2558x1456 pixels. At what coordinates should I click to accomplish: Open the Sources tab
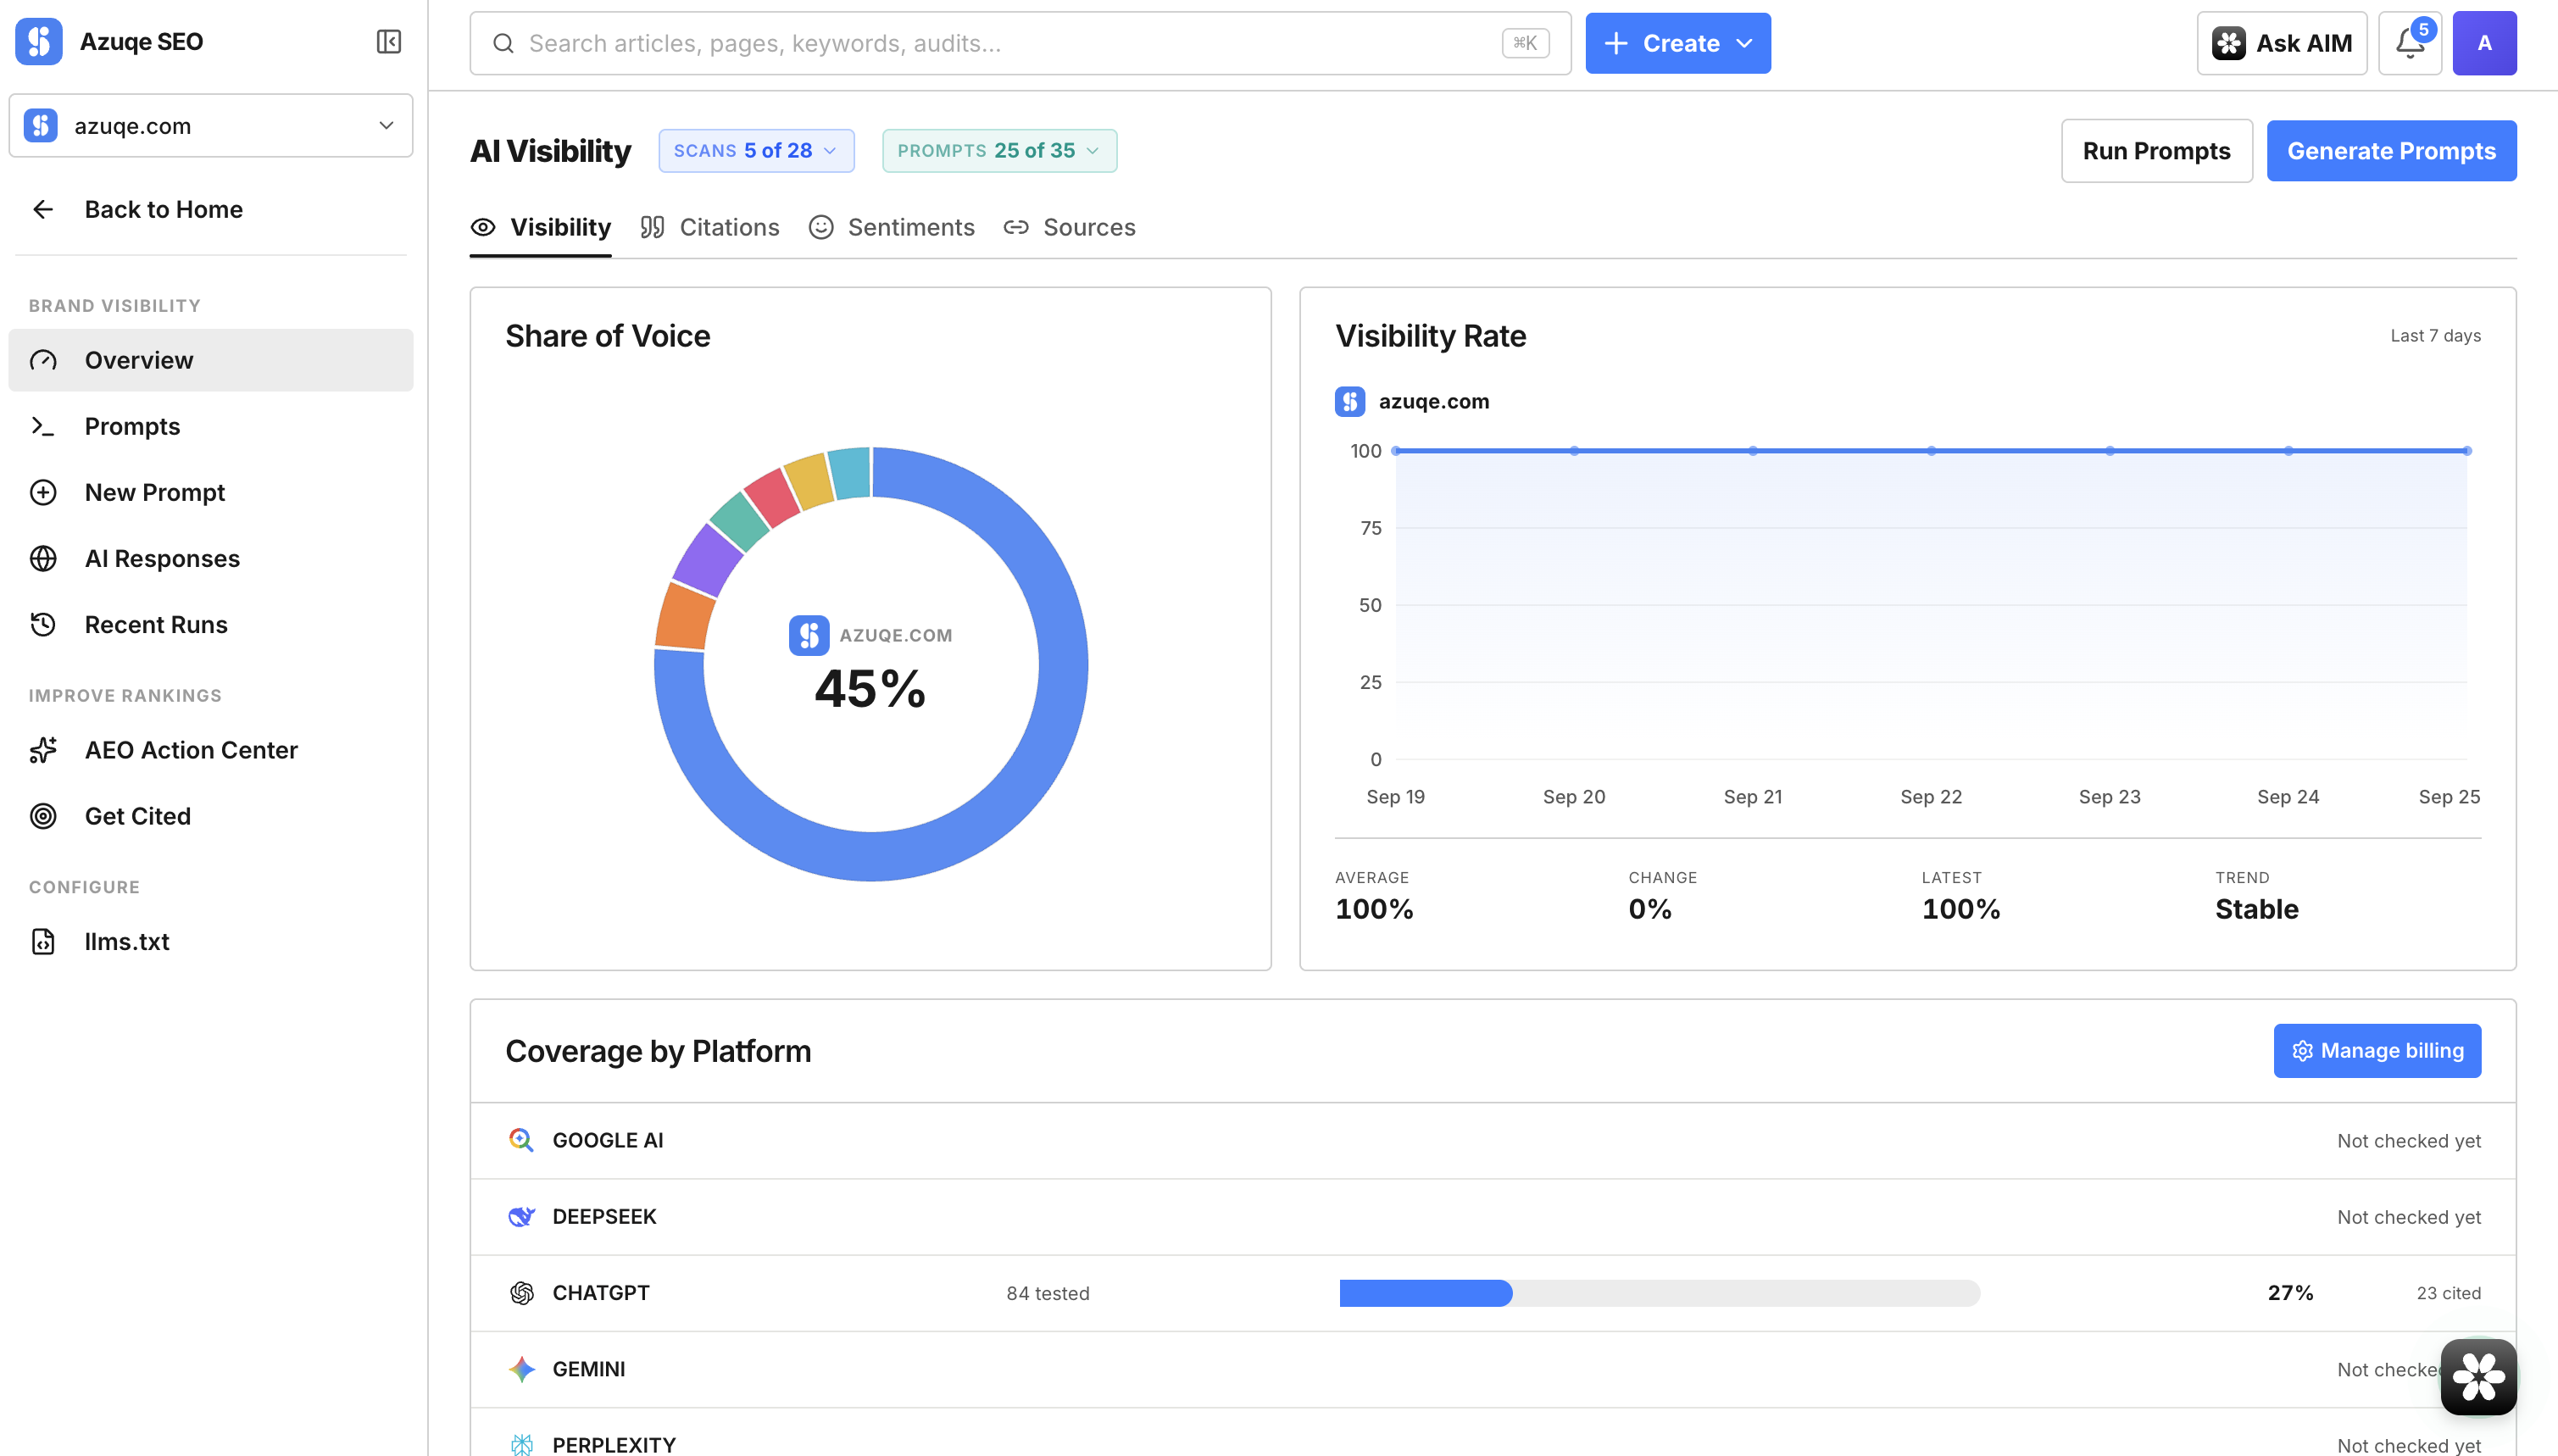click(x=1069, y=228)
